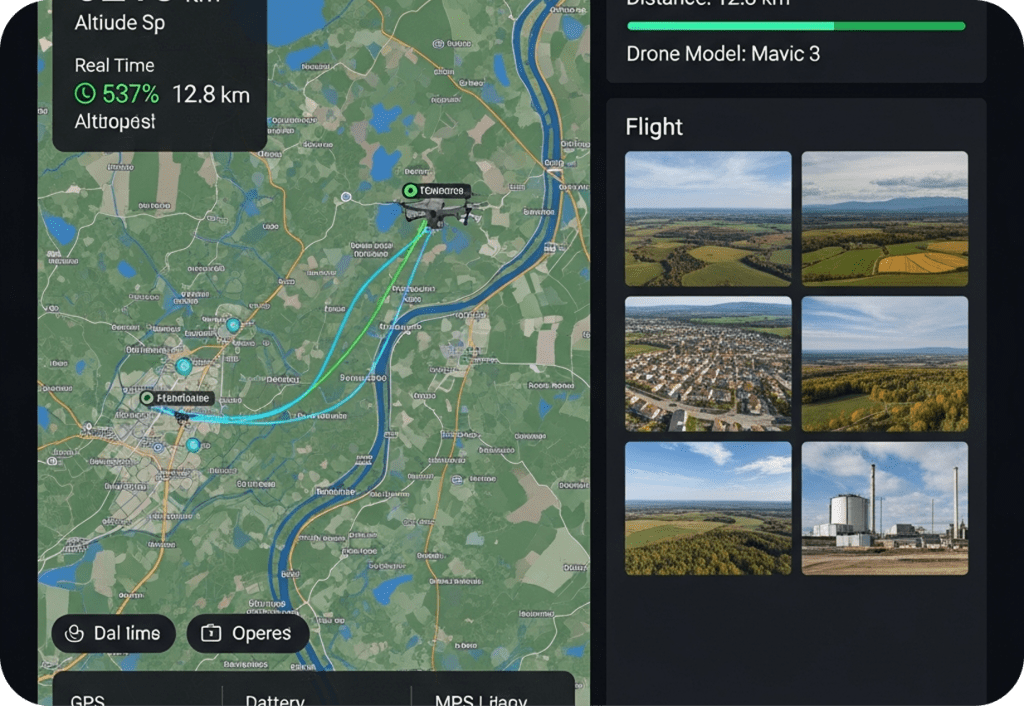
Task: Click the green distance progress bar
Action: click(x=796, y=26)
